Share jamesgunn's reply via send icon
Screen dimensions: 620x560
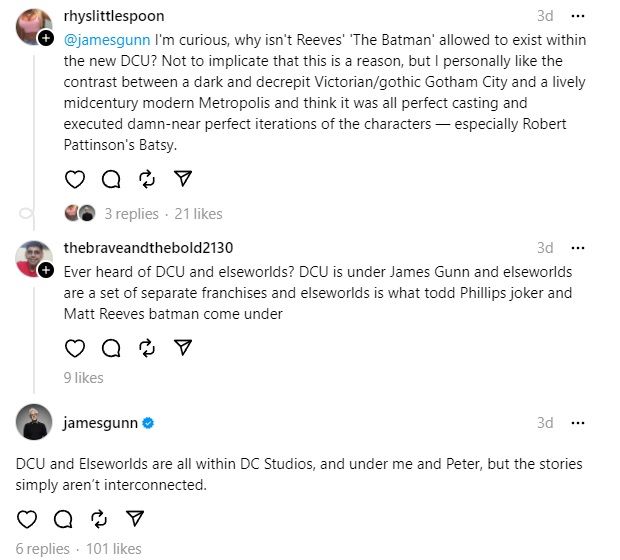coord(135,518)
